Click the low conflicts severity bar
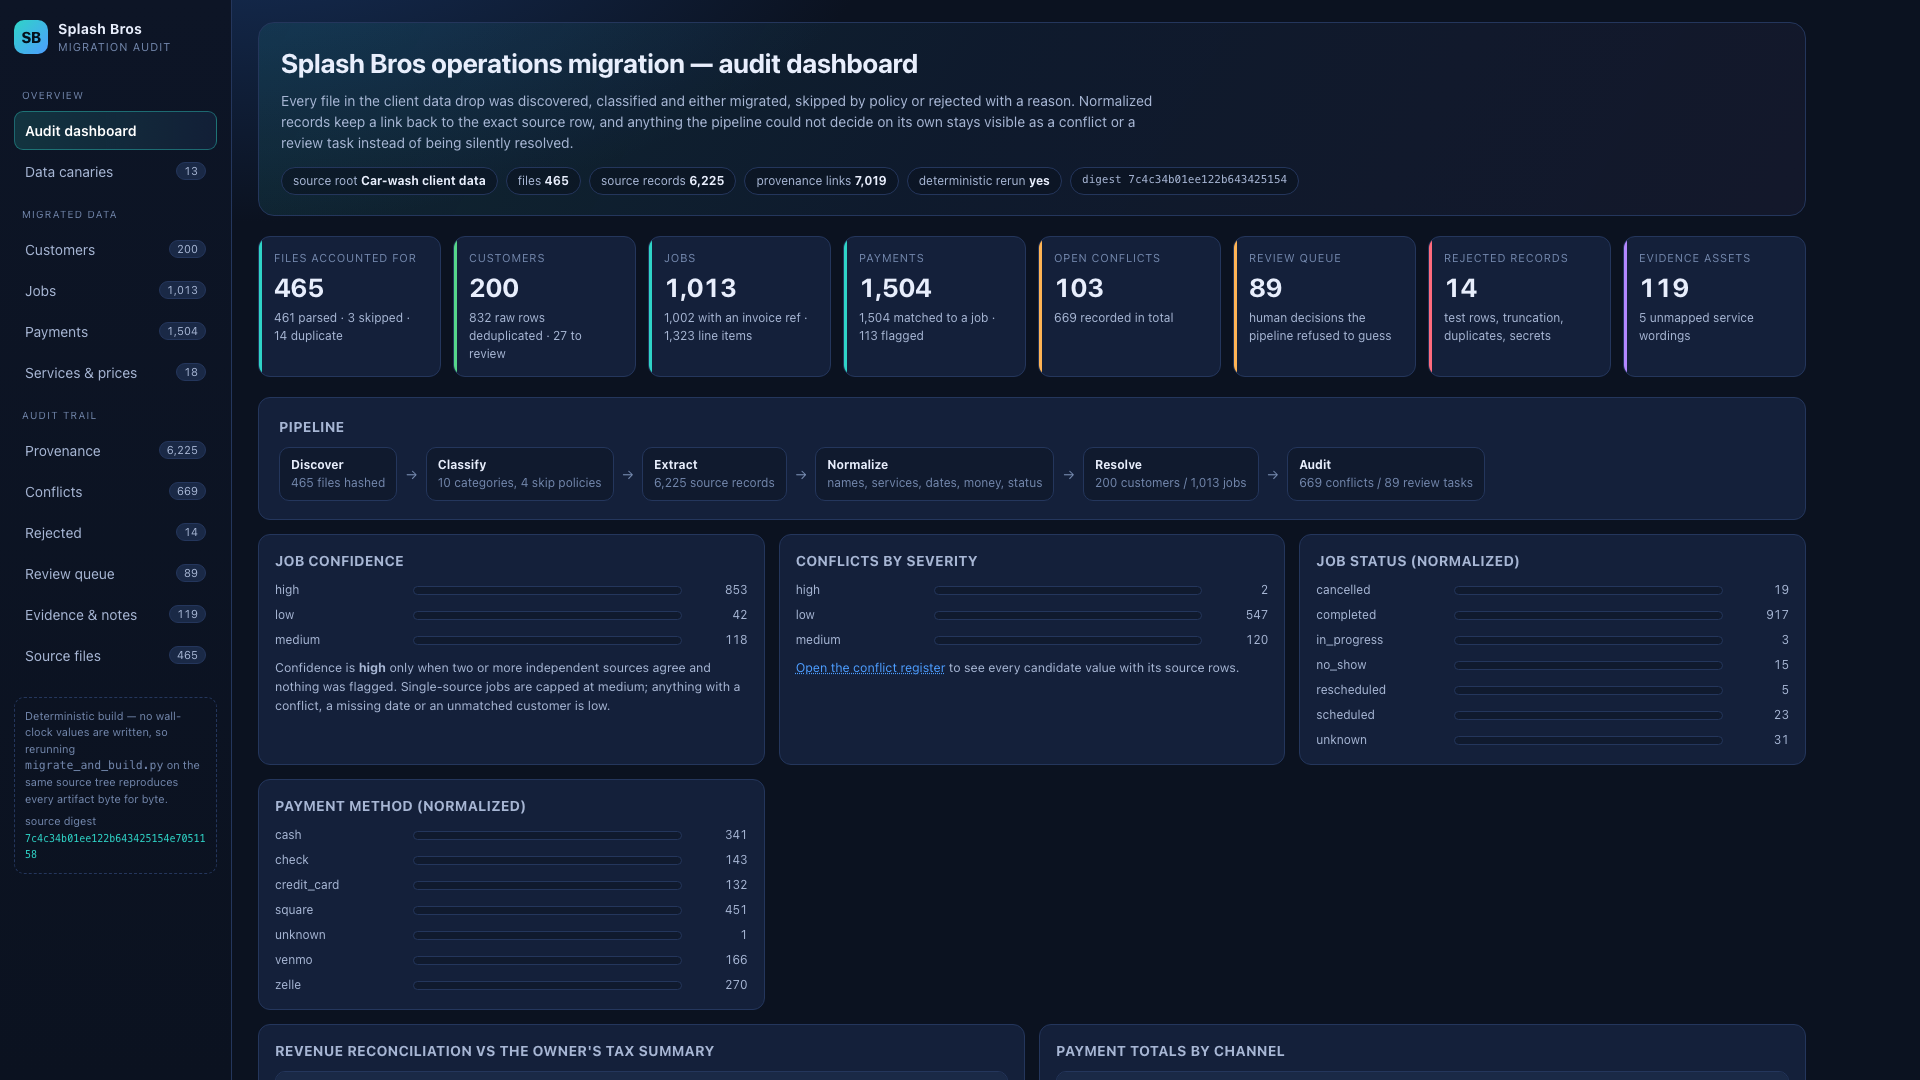 click(1068, 615)
